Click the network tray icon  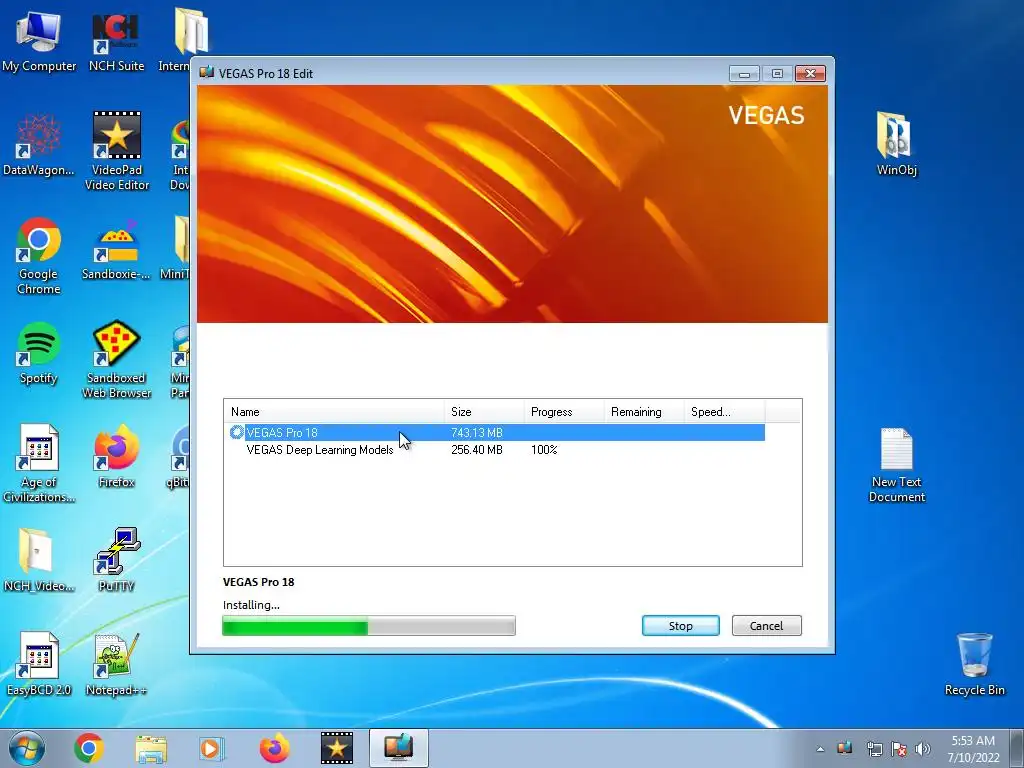[x=874, y=749]
